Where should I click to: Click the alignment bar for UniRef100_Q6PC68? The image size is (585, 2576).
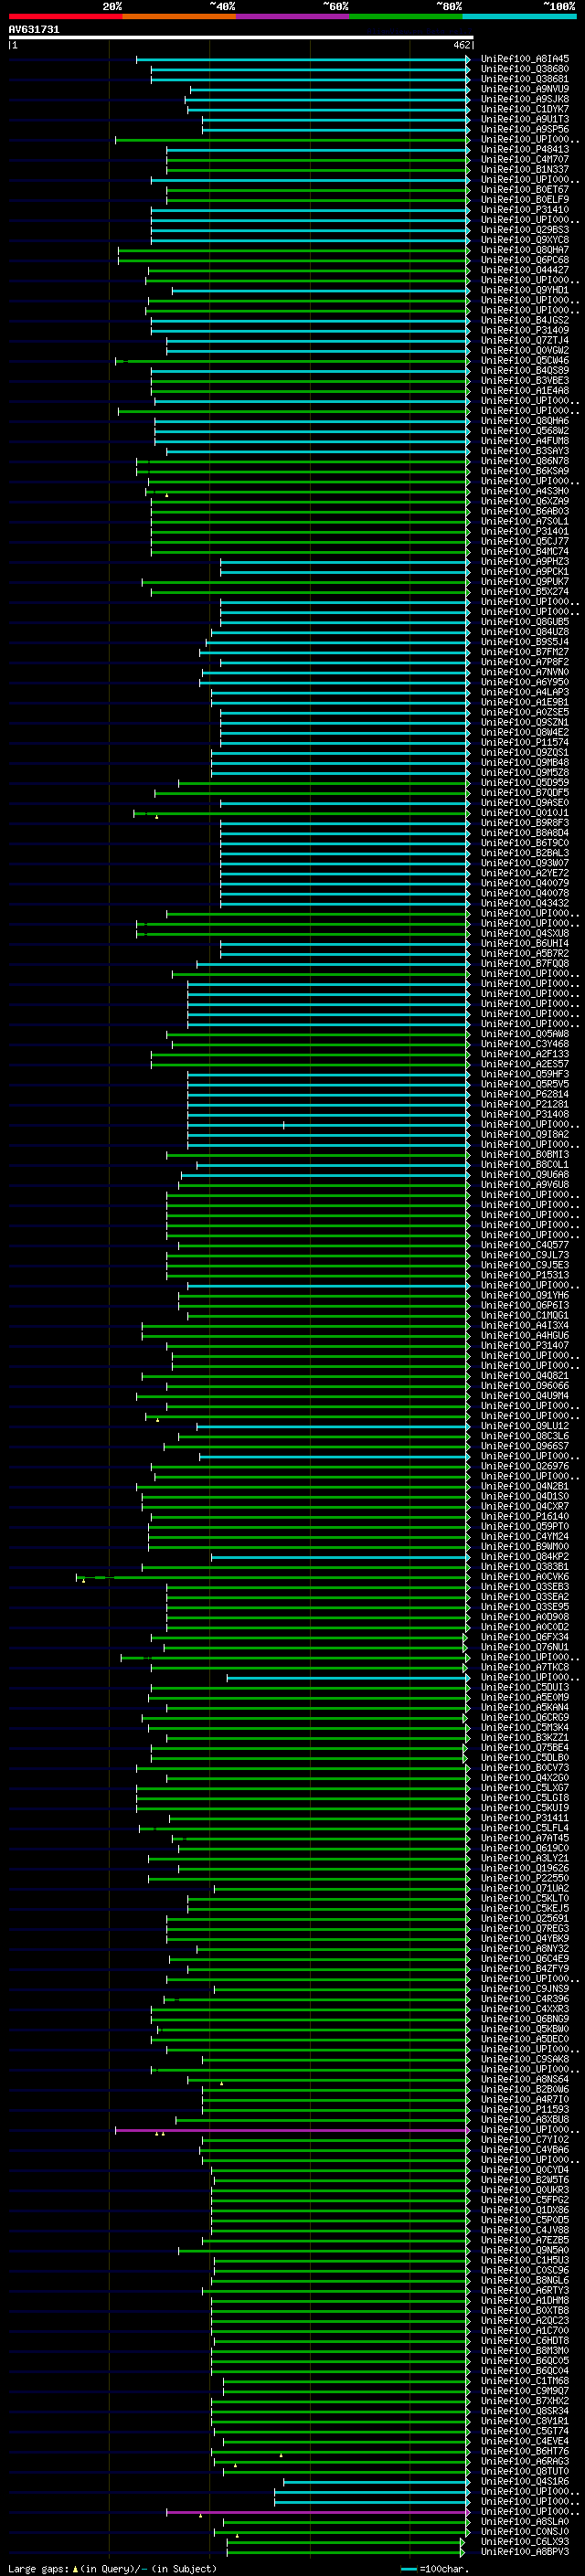pos(294,261)
